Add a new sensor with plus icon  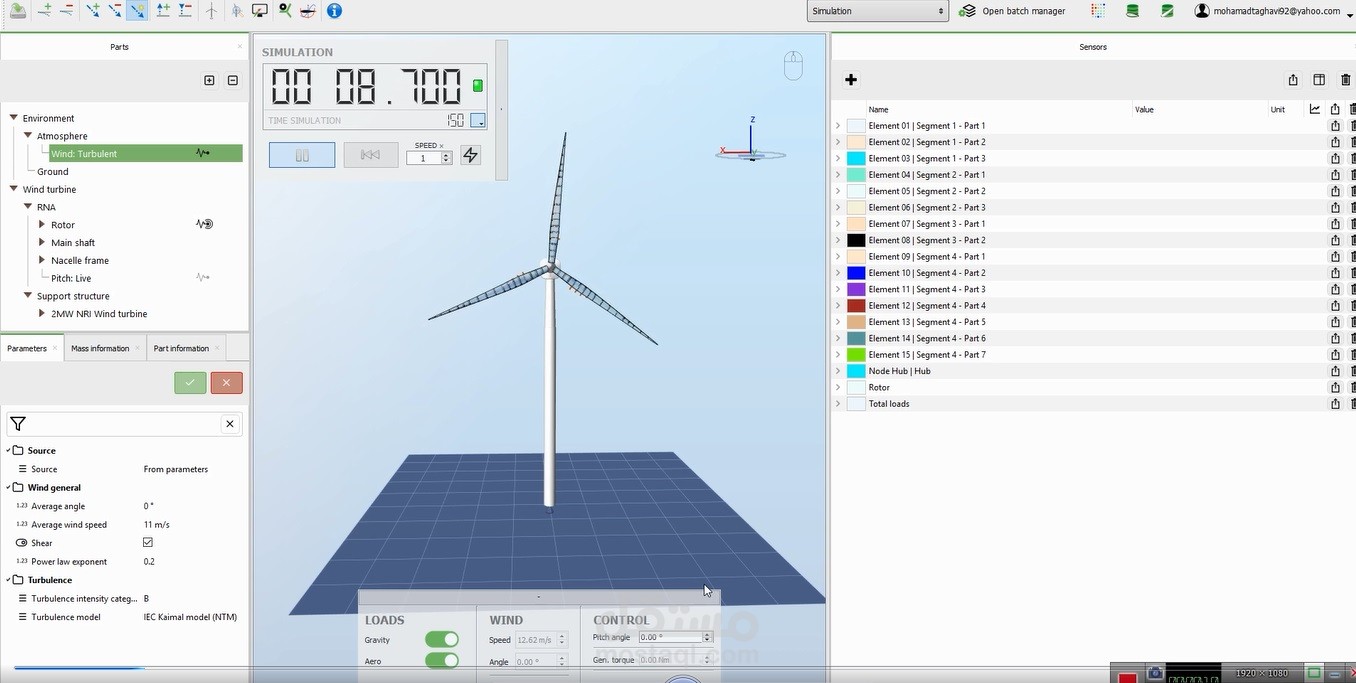pyautogui.click(x=851, y=80)
